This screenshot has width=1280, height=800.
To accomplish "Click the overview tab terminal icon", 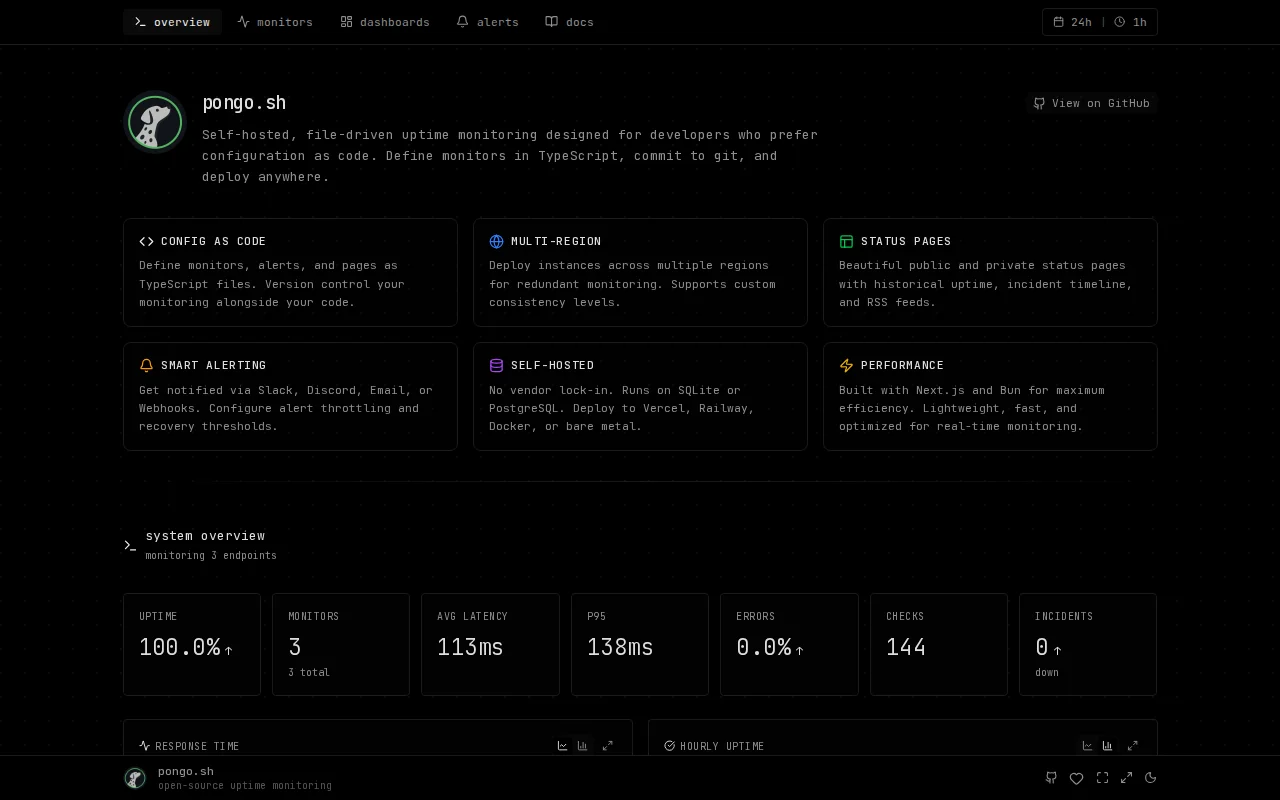I will click(140, 22).
